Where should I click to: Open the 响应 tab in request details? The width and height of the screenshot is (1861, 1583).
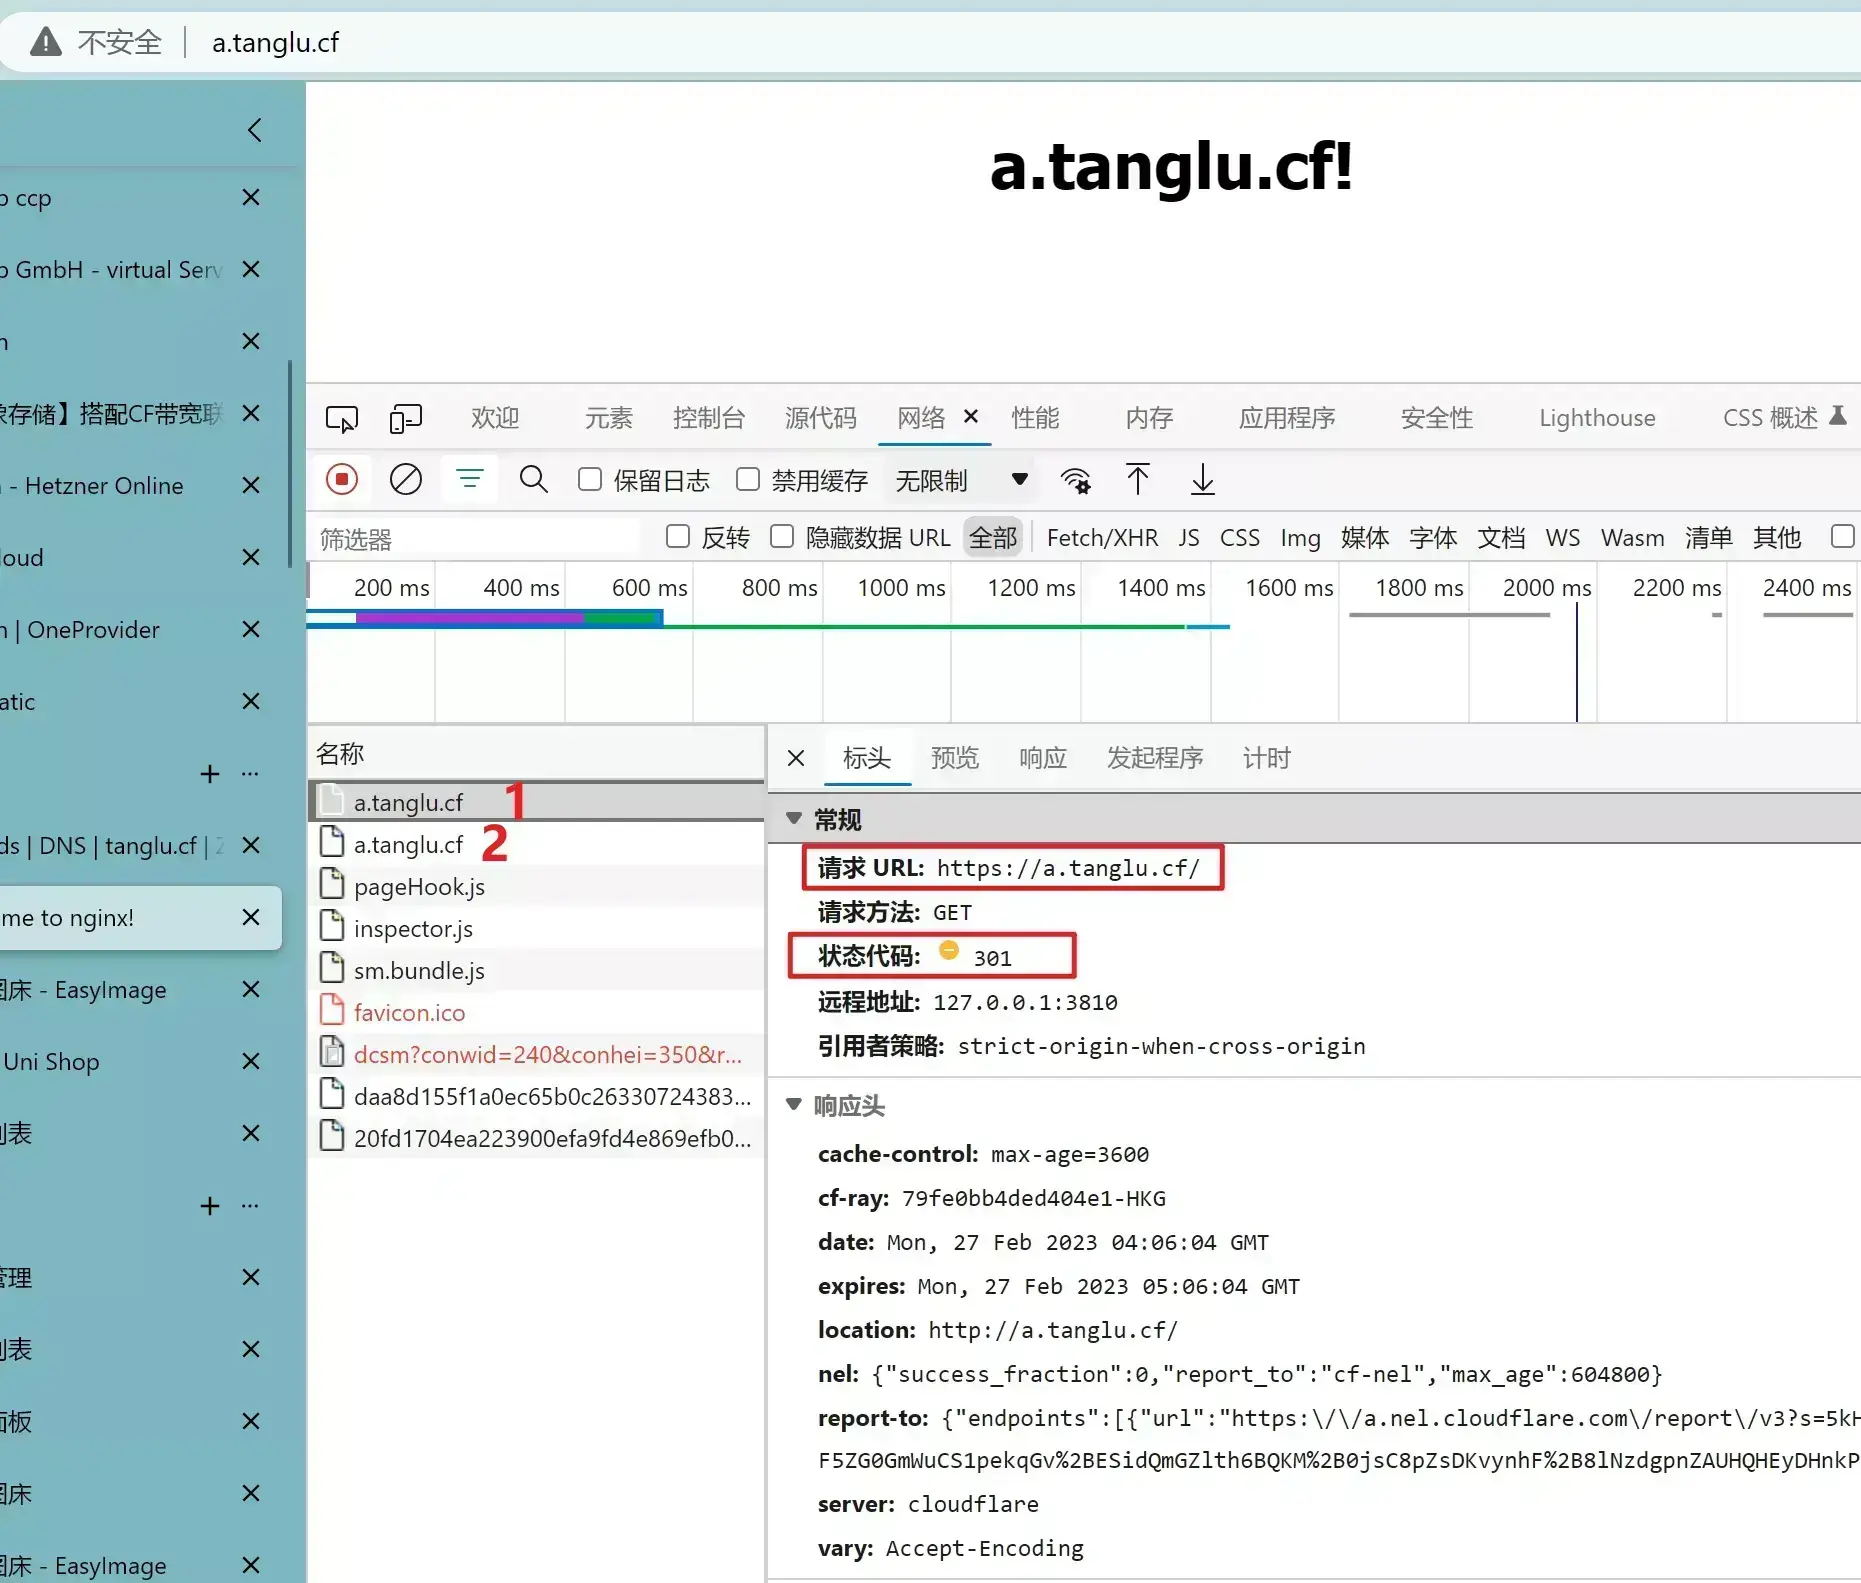pos(1043,758)
